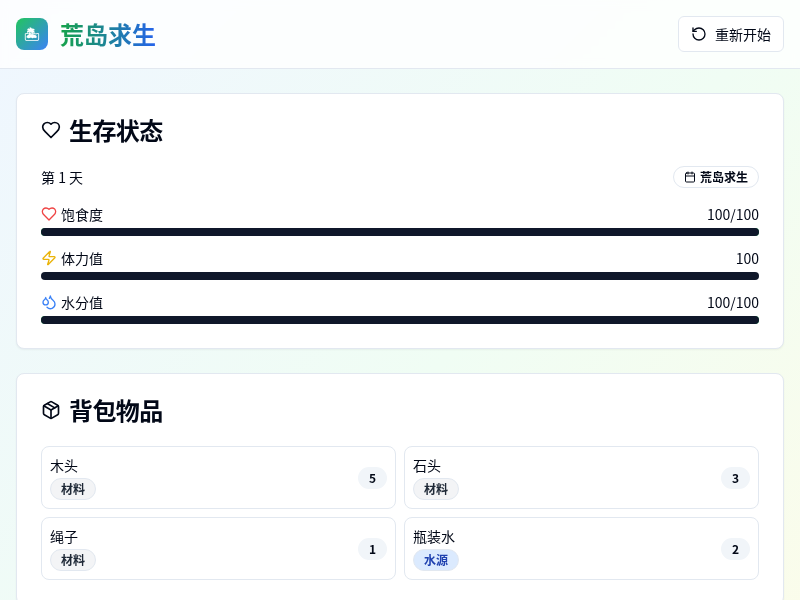Click the 饱食度 progress bar
Viewport: 800px width, 600px height.
coord(400,231)
